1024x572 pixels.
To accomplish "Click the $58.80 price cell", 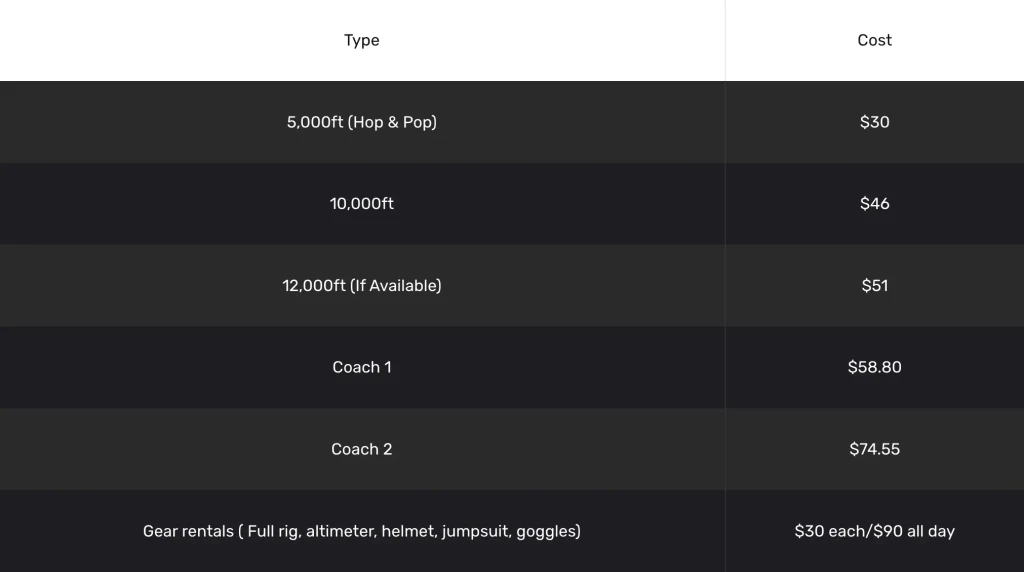I will click(874, 367).
